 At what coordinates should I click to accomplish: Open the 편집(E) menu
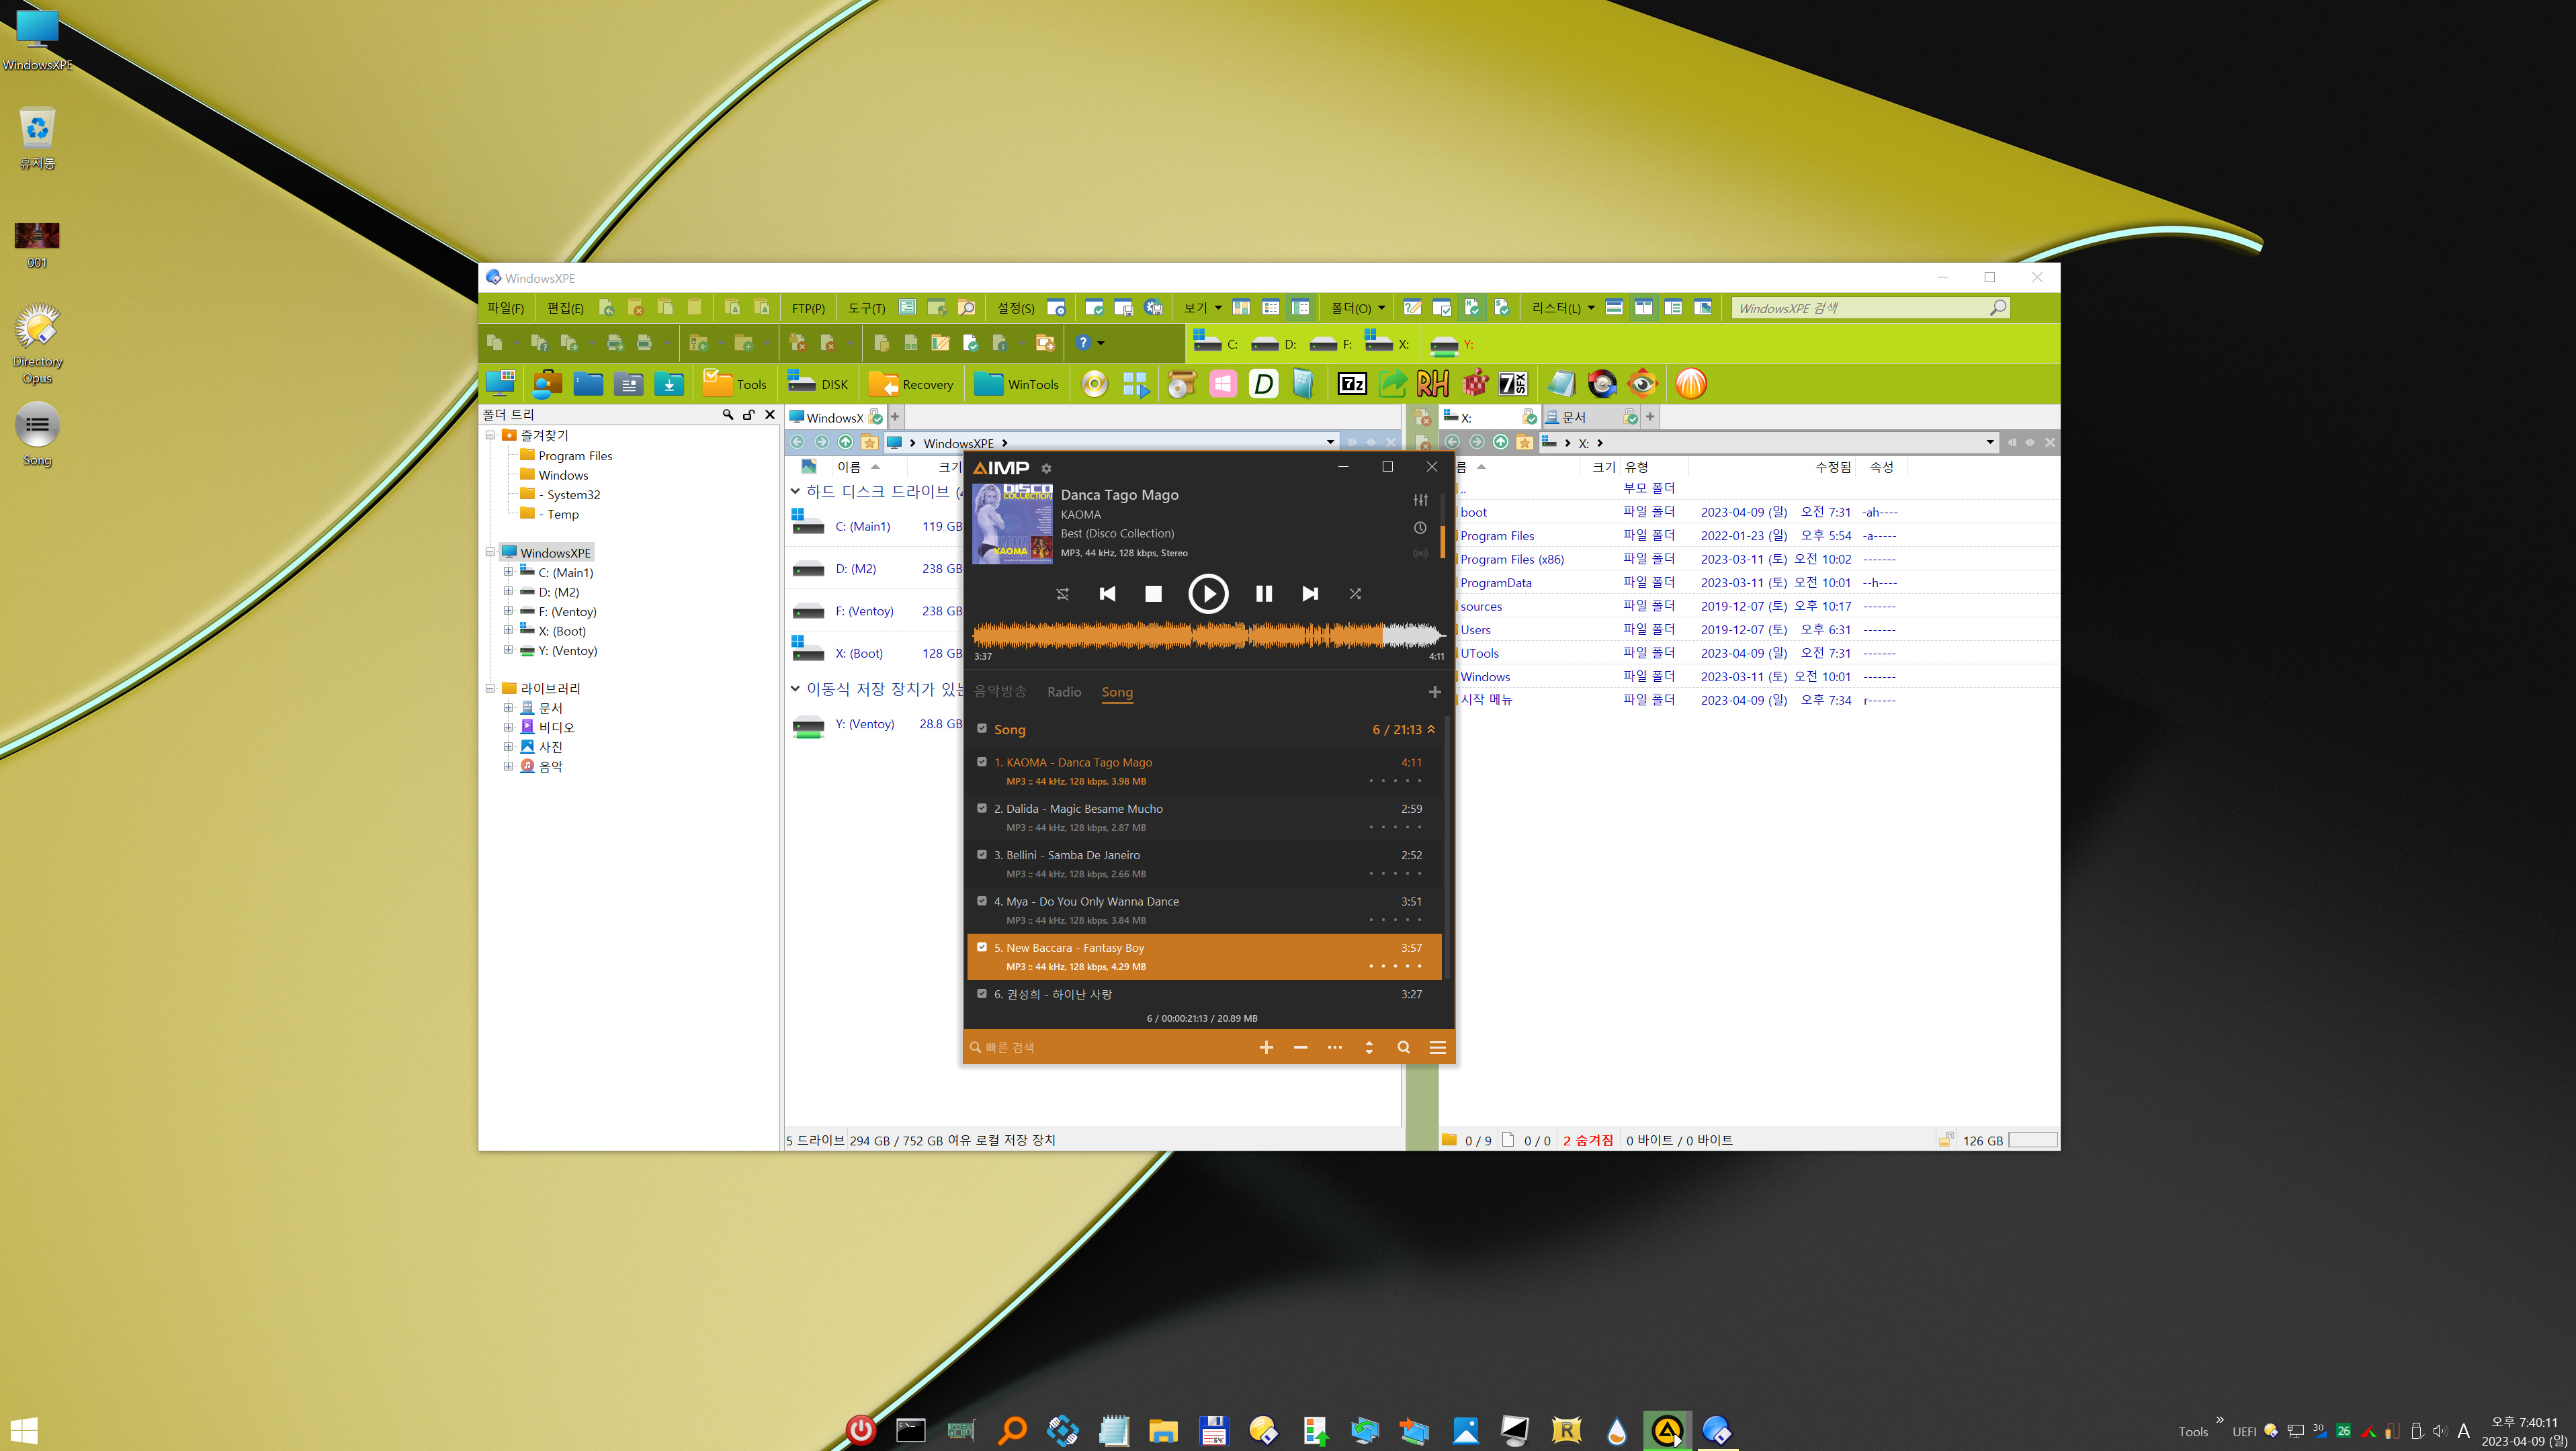[565, 308]
